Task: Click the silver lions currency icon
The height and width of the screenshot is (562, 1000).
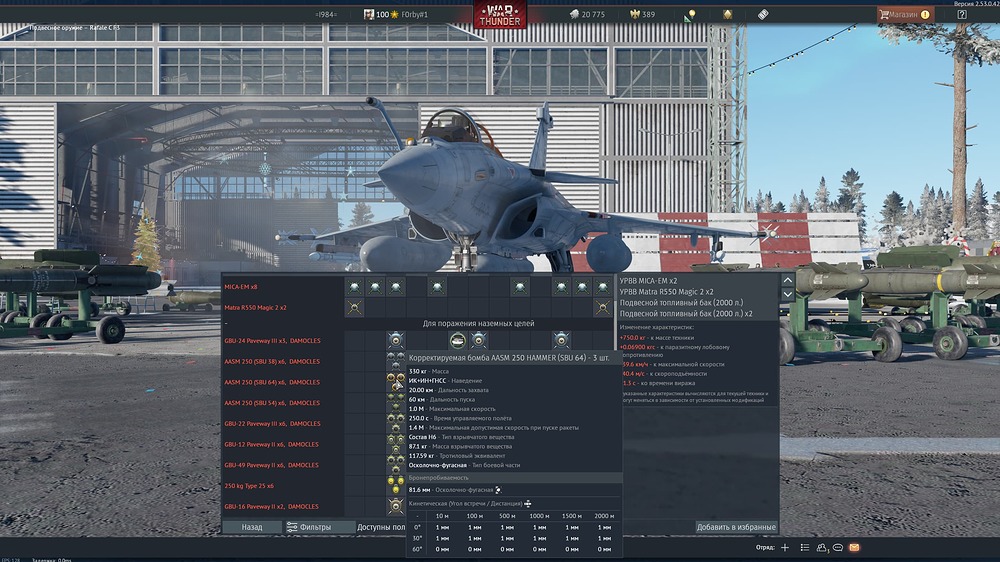Action: 574,14
